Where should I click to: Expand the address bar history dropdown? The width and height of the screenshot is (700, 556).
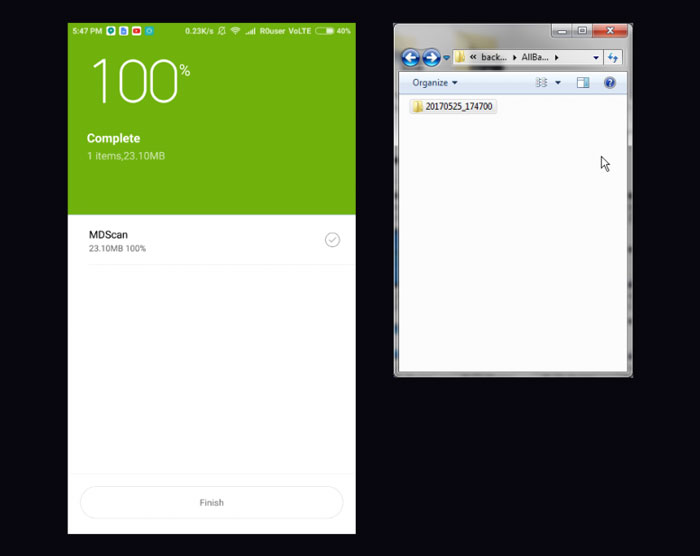click(596, 58)
